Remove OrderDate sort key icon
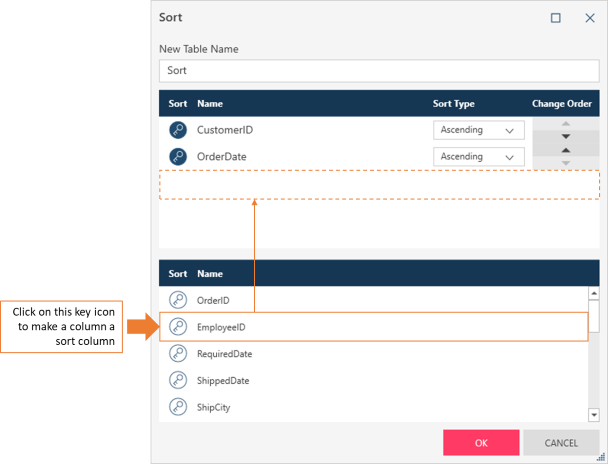 [178, 157]
